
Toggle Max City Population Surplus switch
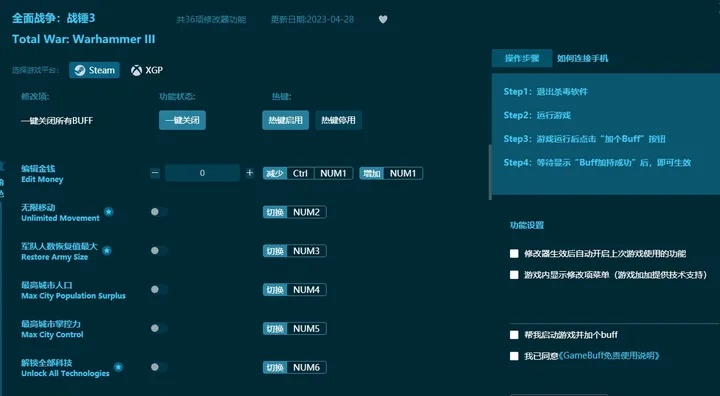[x=159, y=289]
